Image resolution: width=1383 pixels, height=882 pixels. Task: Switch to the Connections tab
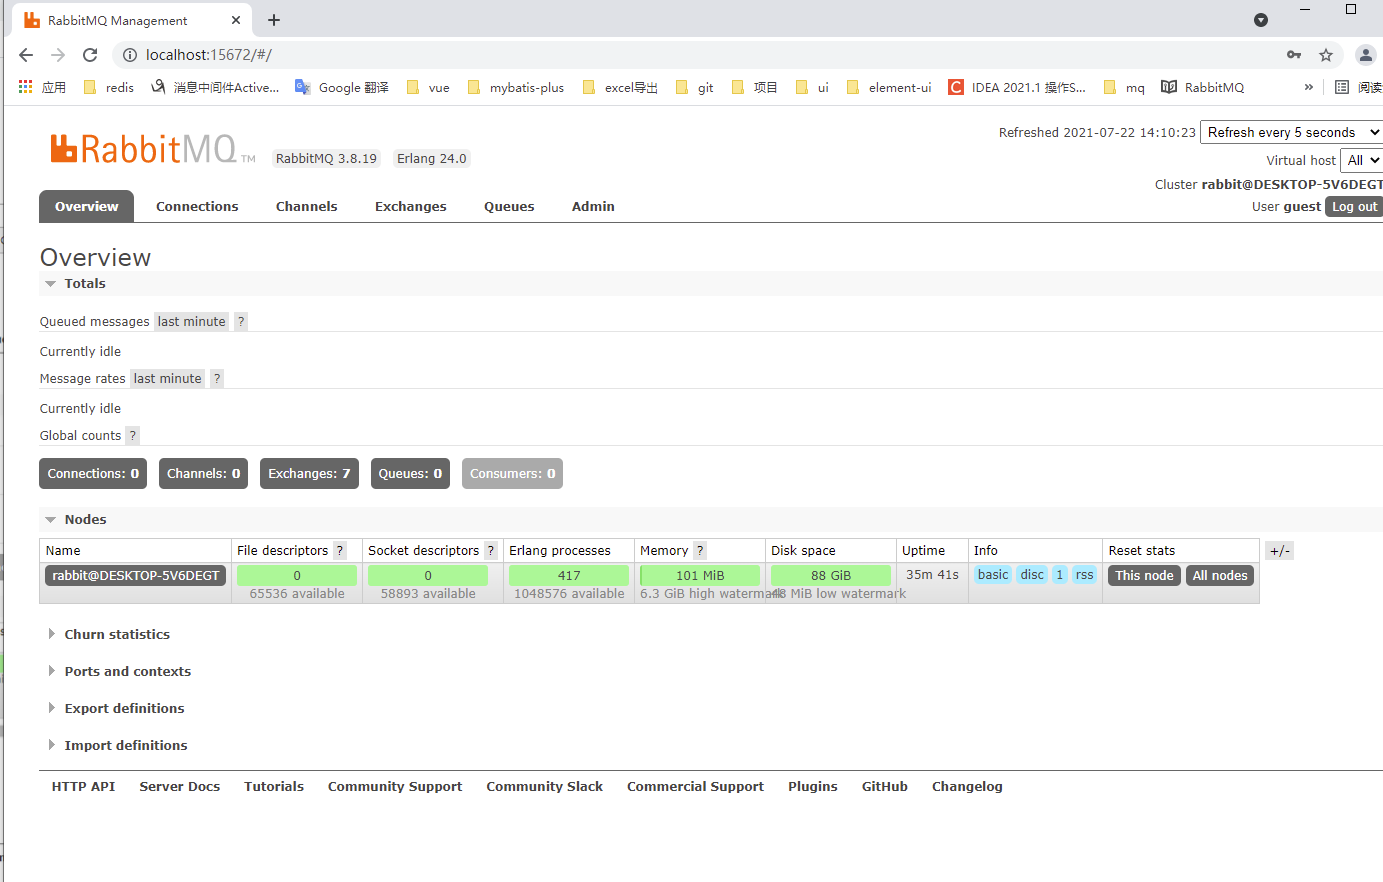pos(197,206)
